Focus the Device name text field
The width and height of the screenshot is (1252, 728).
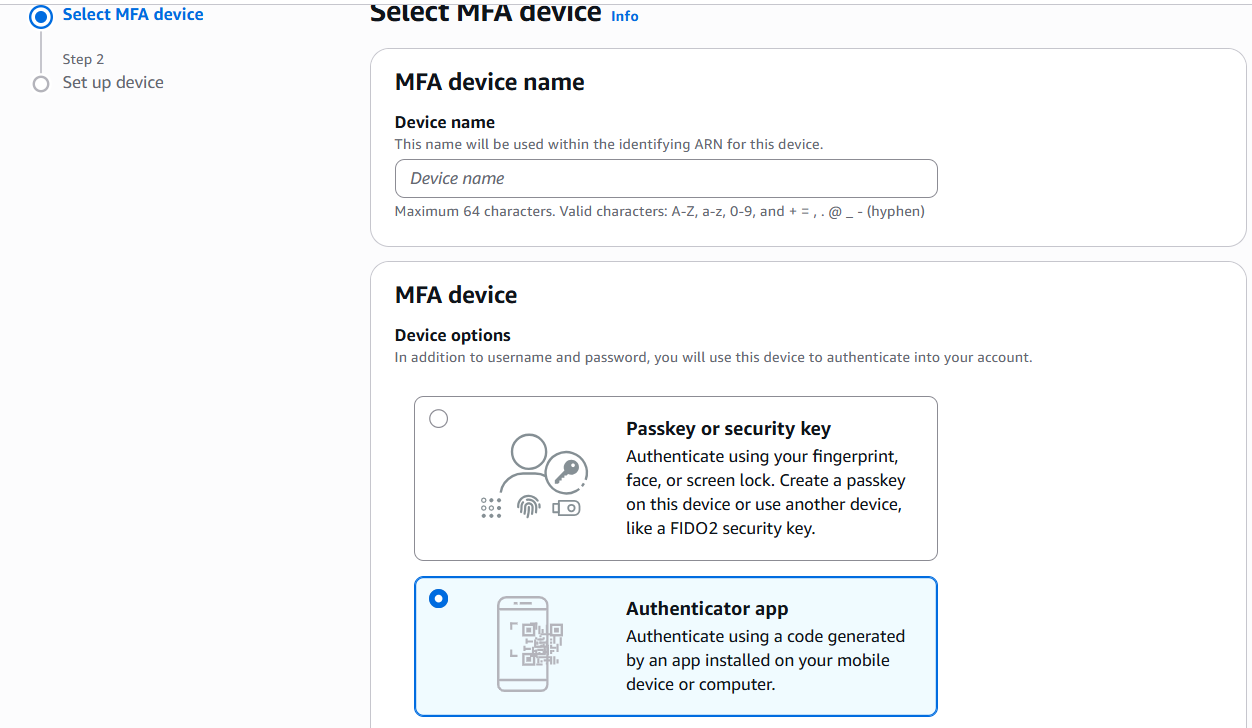666,179
